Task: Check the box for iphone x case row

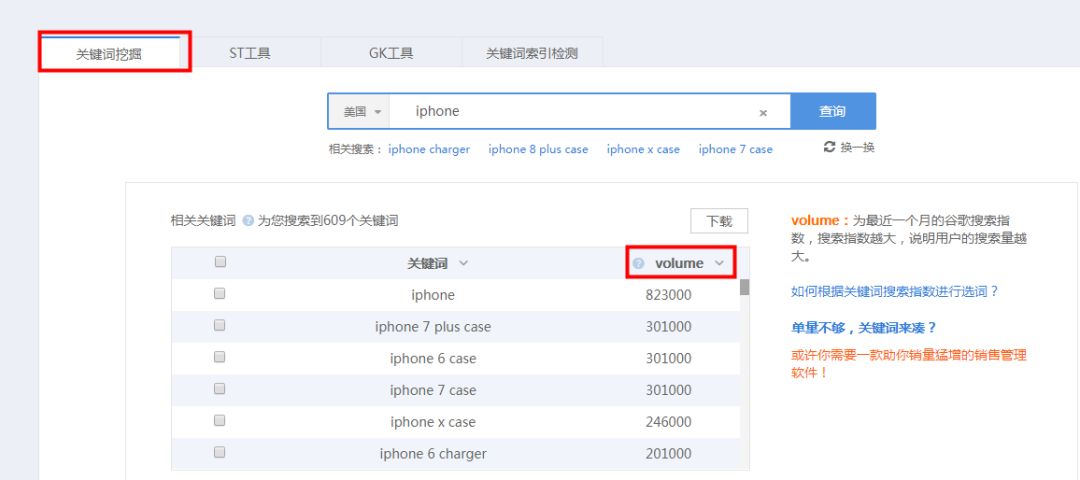Action: (220, 420)
